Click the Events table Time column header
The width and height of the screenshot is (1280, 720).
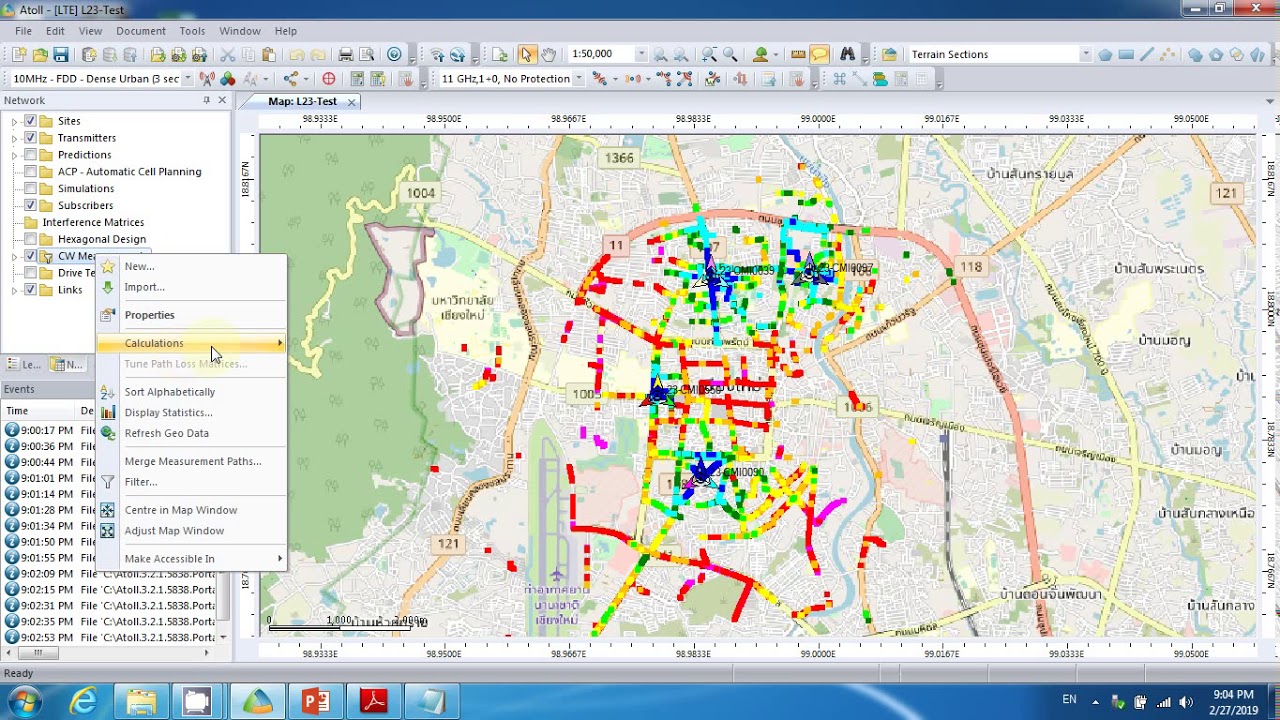click(x=40, y=411)
